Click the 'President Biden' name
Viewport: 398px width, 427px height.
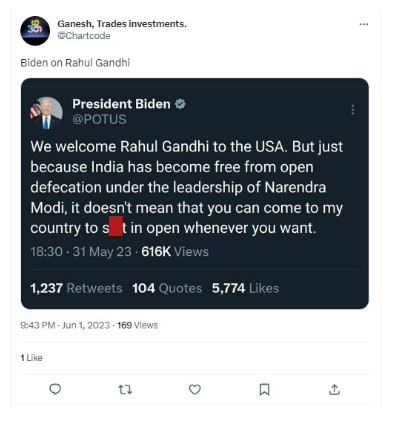pos(121,104)
